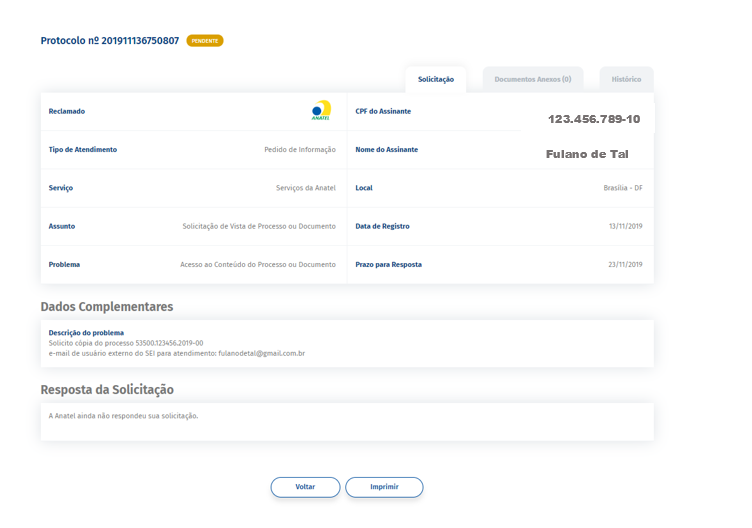Open the Histórico tab
The image size is (752, 528).
pyautogui.click(x=626, y=80)
